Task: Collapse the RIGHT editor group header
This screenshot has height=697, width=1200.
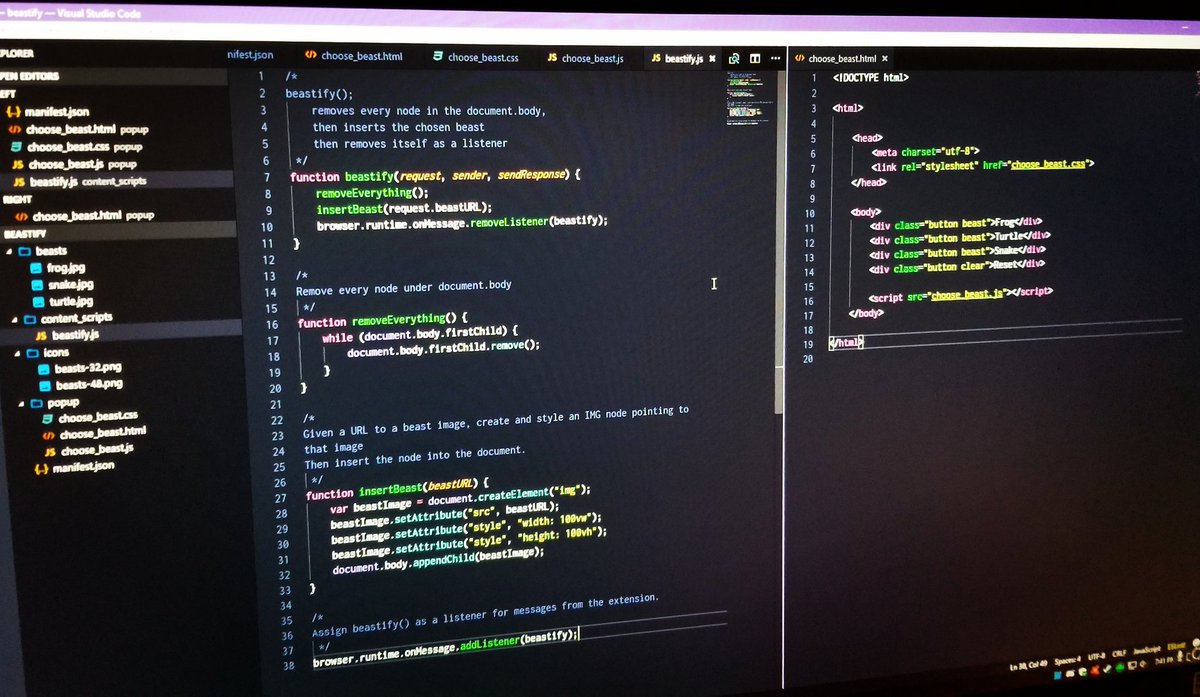Action: coord(16,199)
